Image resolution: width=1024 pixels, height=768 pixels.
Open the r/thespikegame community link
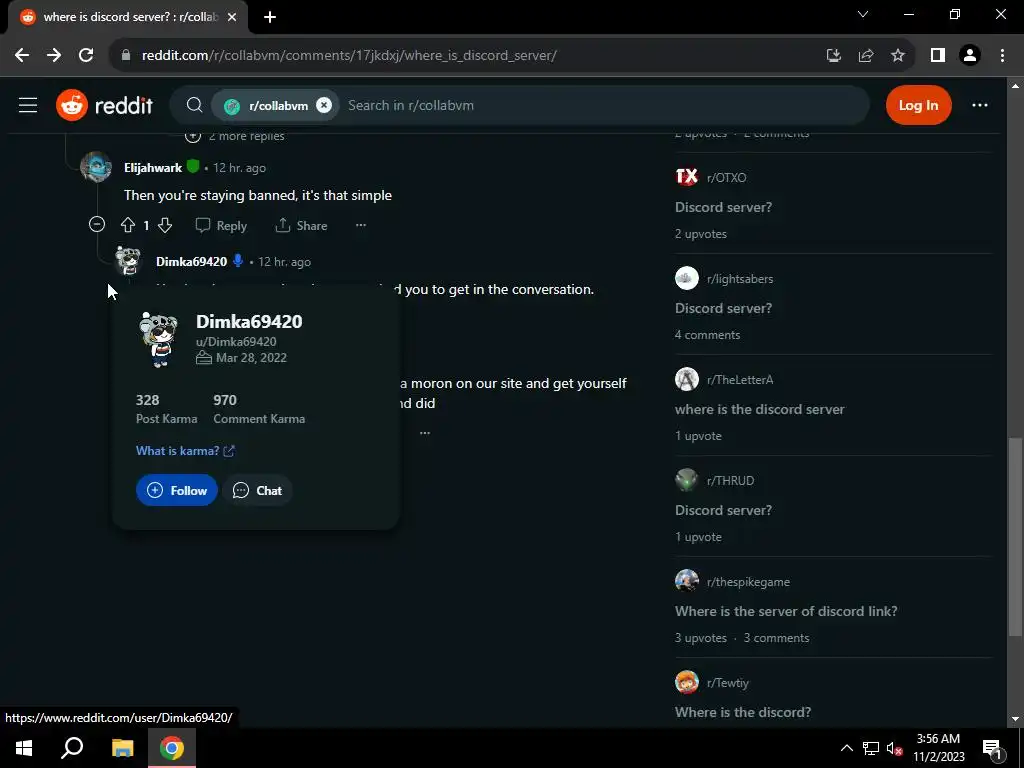click(748, 582)
